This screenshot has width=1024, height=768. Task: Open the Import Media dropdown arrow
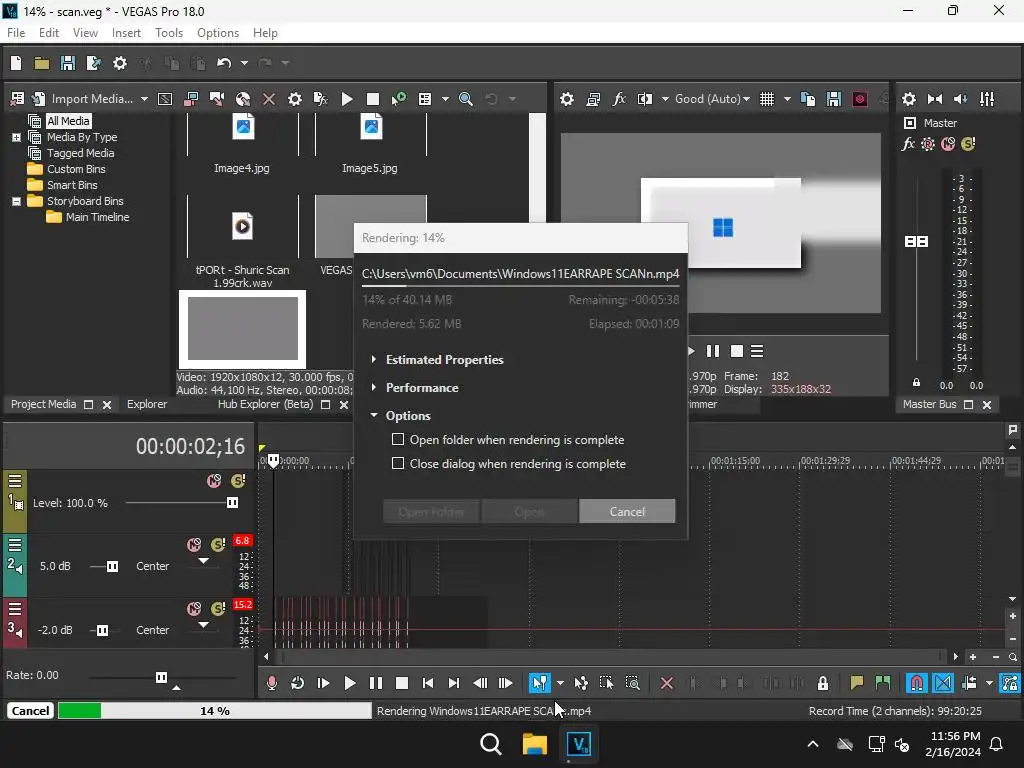click(x=144, y=99)
